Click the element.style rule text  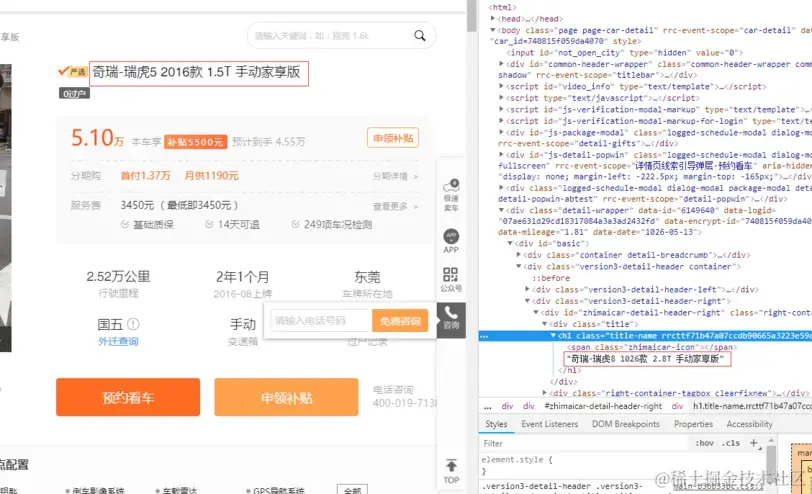pyautogui.click(x=517, y=459)
